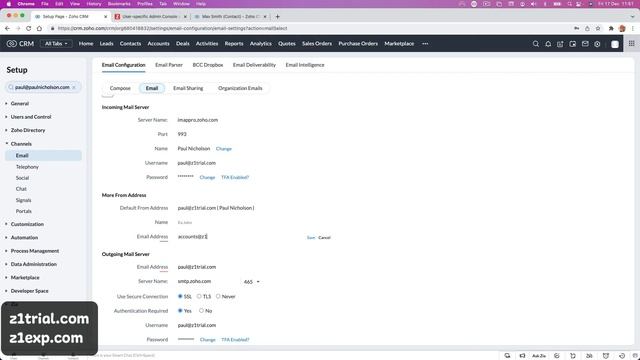Click the Ask Zia icon in bottom bar
640x360 pixels.
click(539, 356)
